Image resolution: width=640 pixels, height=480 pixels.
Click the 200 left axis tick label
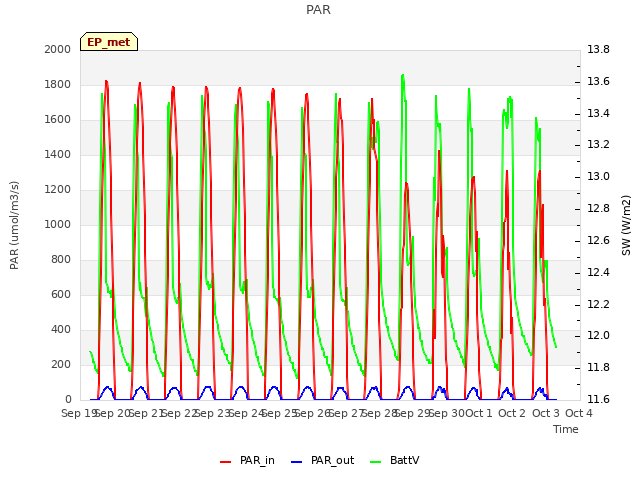[61, 364]
